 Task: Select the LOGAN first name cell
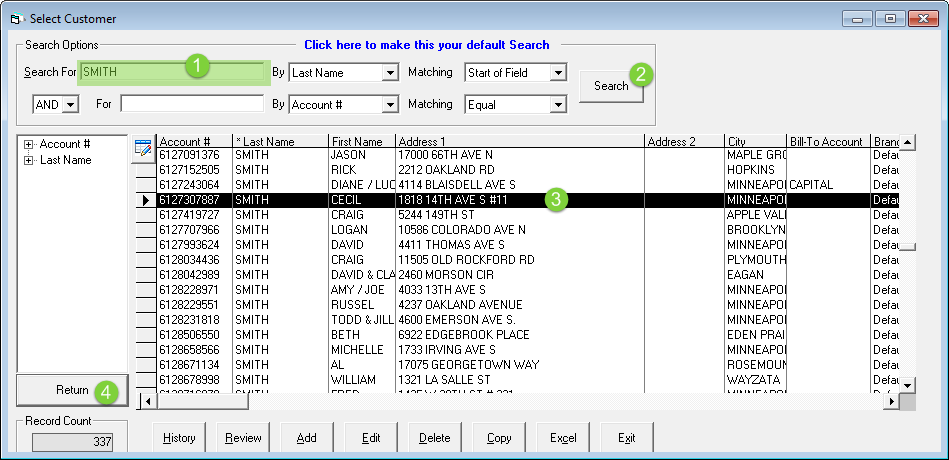pos(362,230)
